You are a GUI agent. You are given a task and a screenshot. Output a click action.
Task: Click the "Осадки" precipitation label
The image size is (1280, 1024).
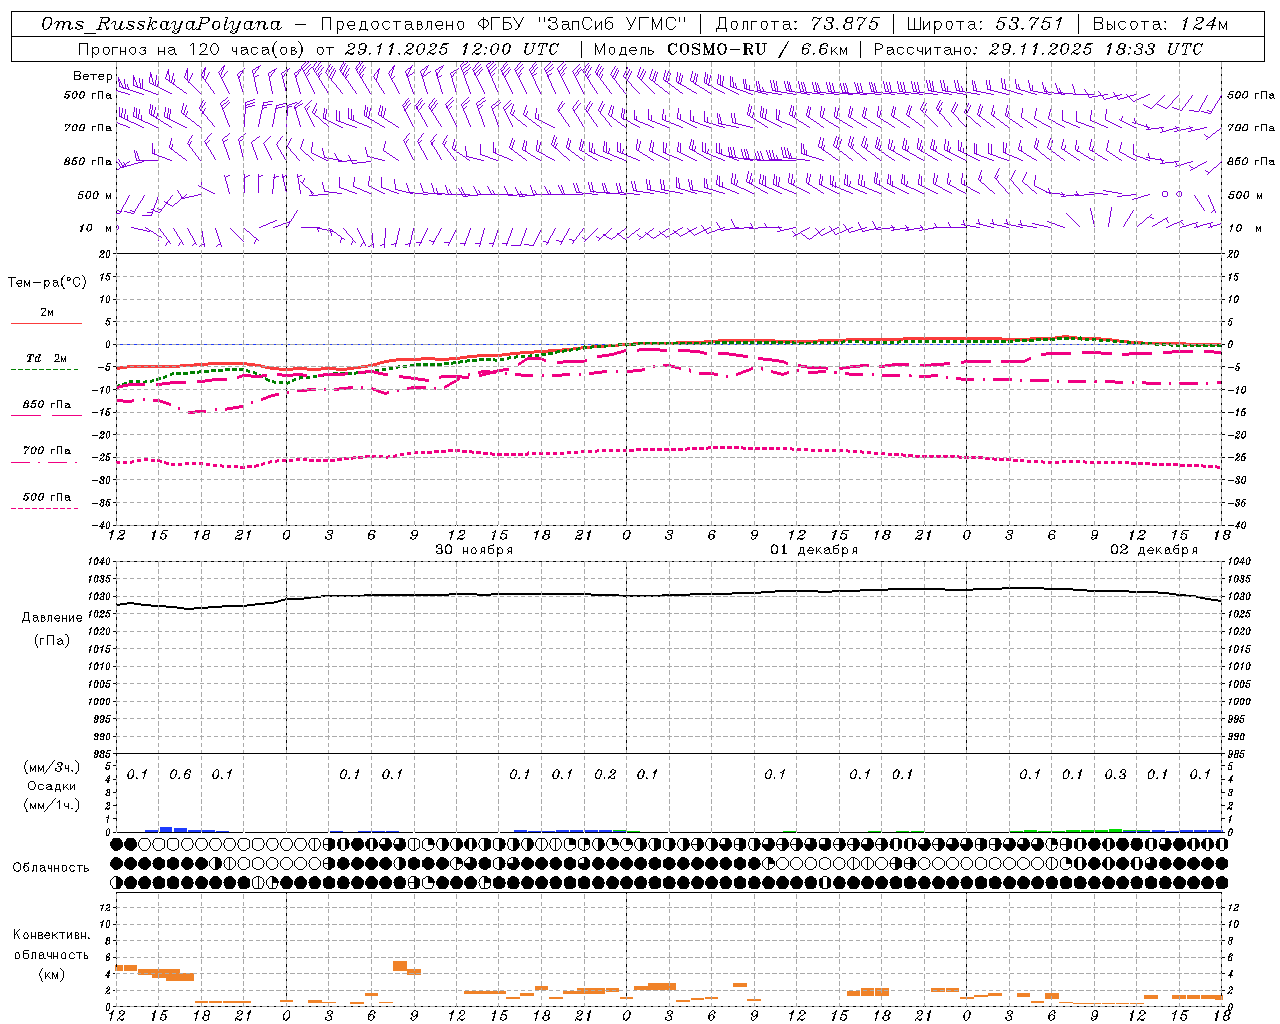[x=51, y=786]
